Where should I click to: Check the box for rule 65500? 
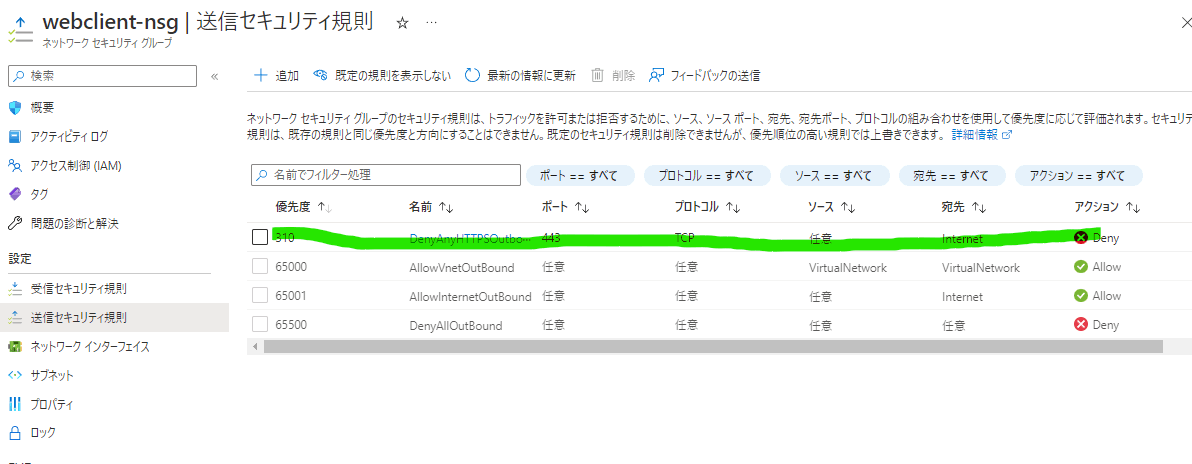(x=260, y=325)
